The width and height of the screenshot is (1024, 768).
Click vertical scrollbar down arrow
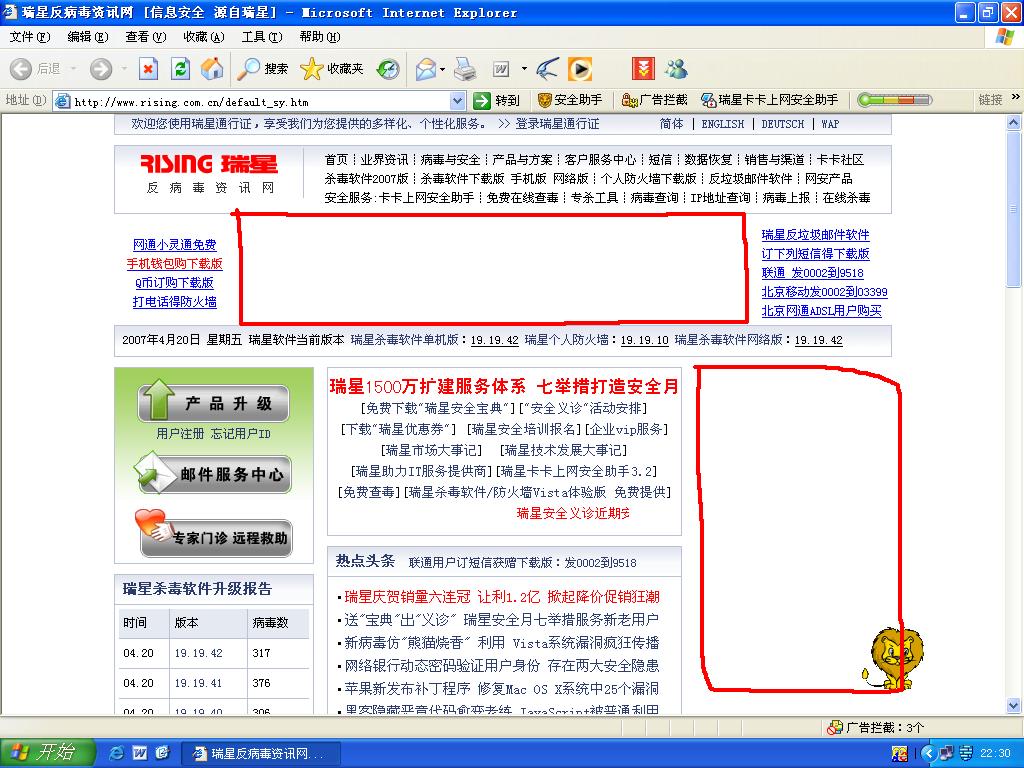[x=1014, y=705]
